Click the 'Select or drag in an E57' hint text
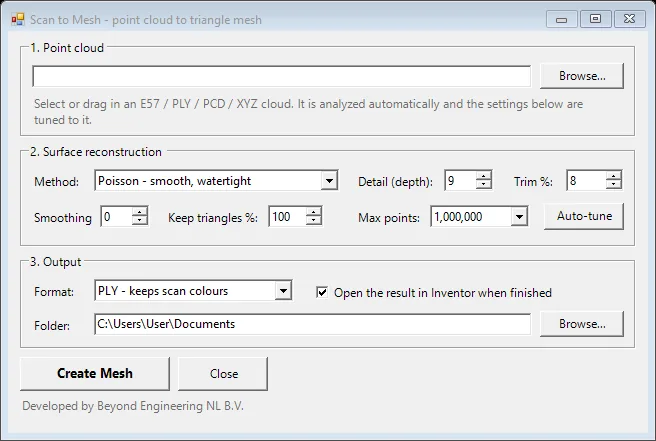 coord(308,112)
